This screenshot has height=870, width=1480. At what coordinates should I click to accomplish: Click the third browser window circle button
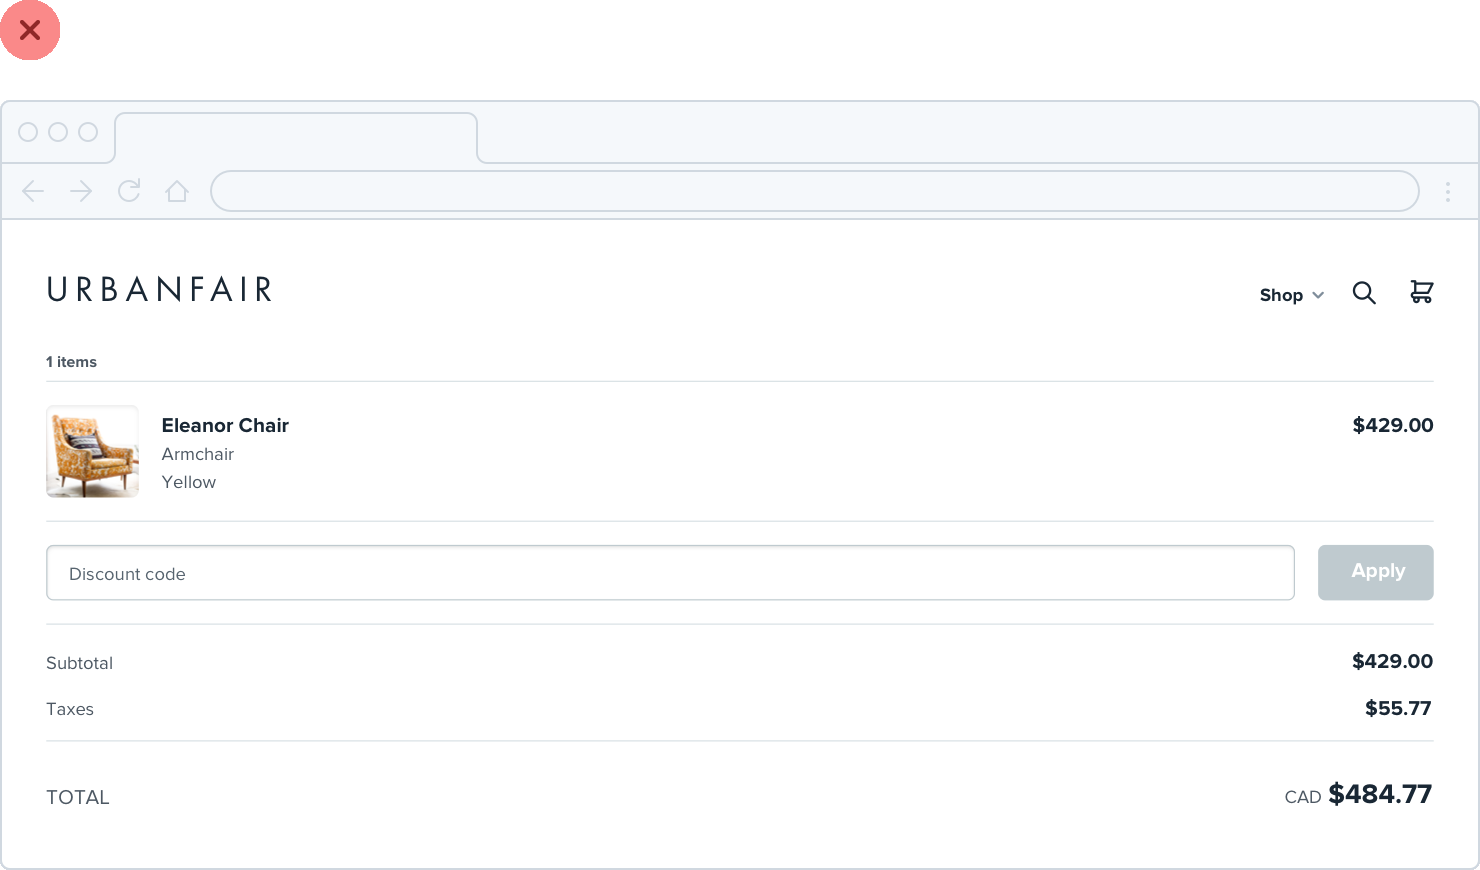click(88, 132)
